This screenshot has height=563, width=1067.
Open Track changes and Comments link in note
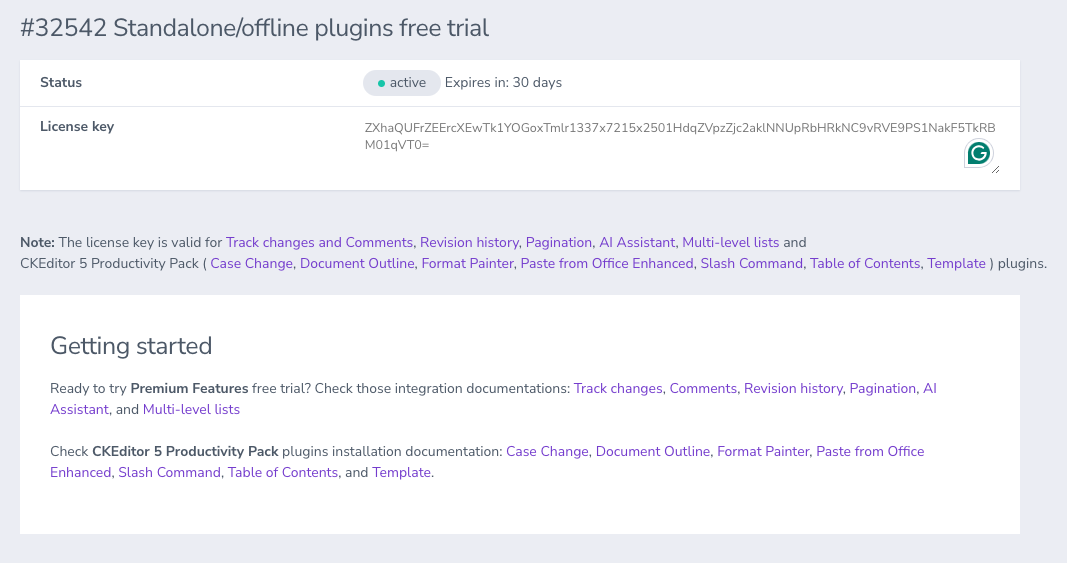[319, 242]
